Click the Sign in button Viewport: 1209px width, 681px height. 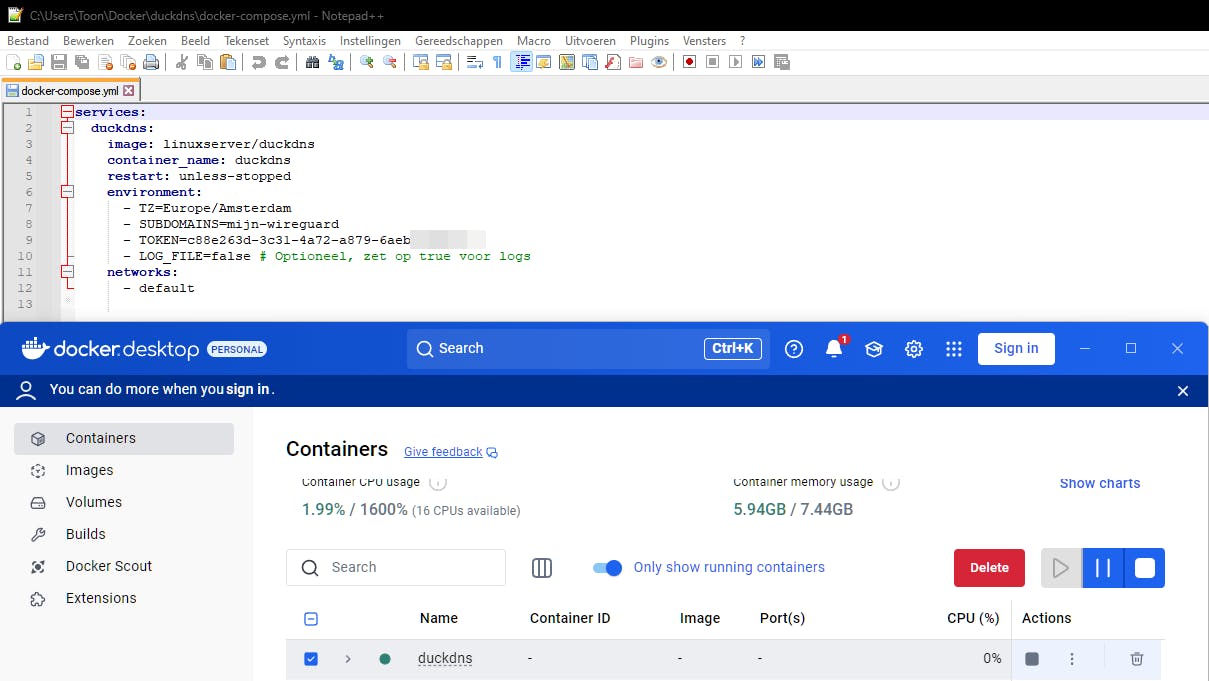point(1016,348)
